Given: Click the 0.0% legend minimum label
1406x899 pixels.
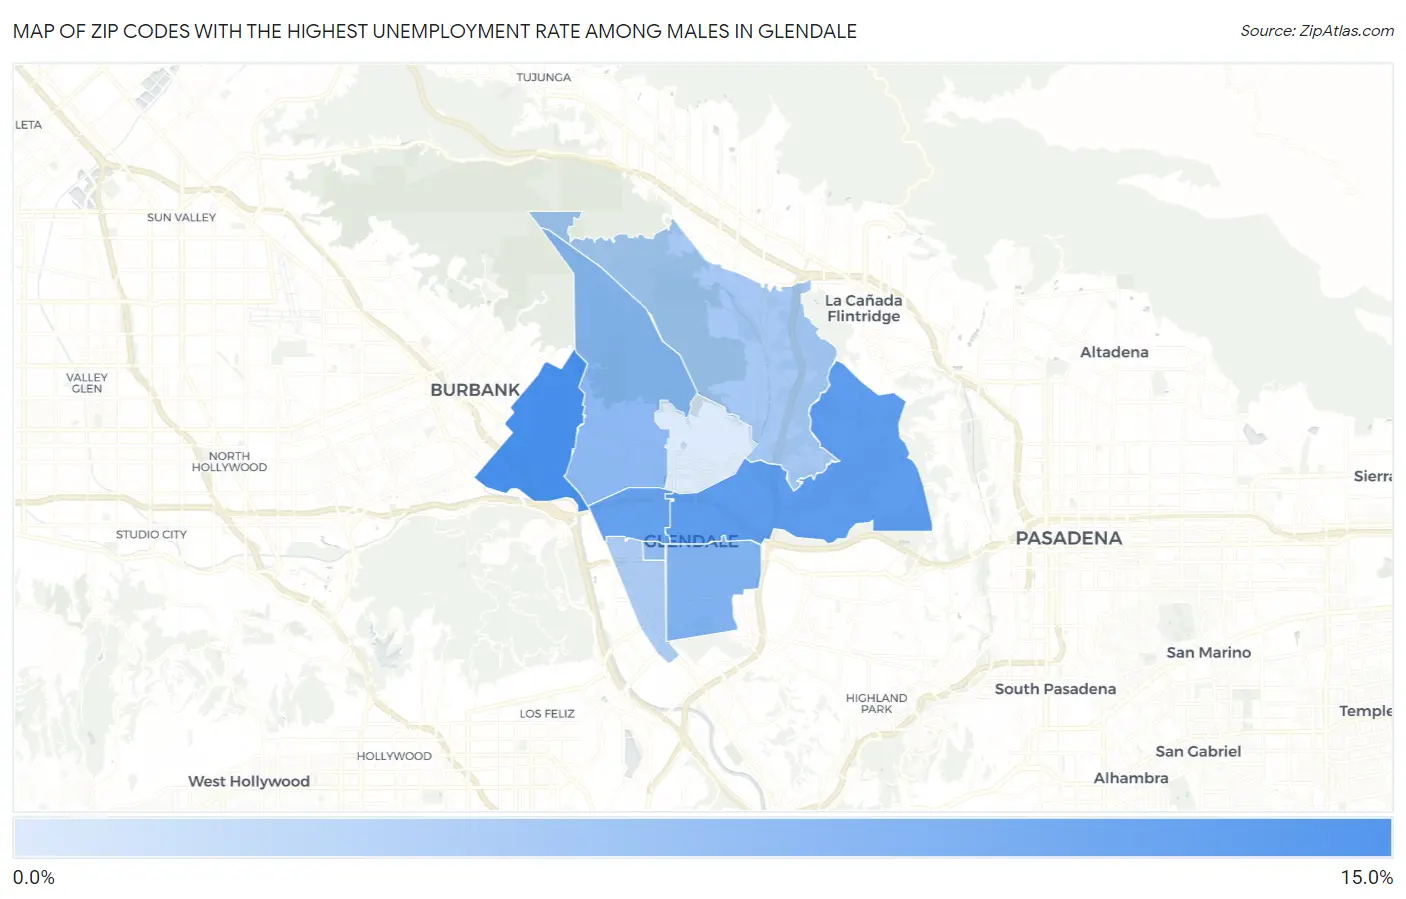Looking at the screenshot, I should pos(34,877).
